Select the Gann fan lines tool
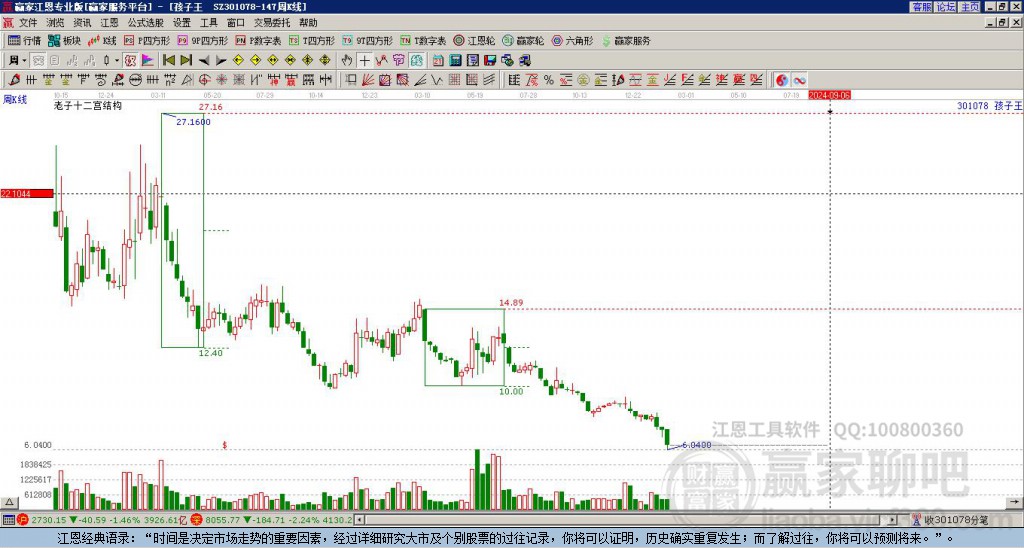Viewport: 1024px width, 548px height. coord(368,80)
